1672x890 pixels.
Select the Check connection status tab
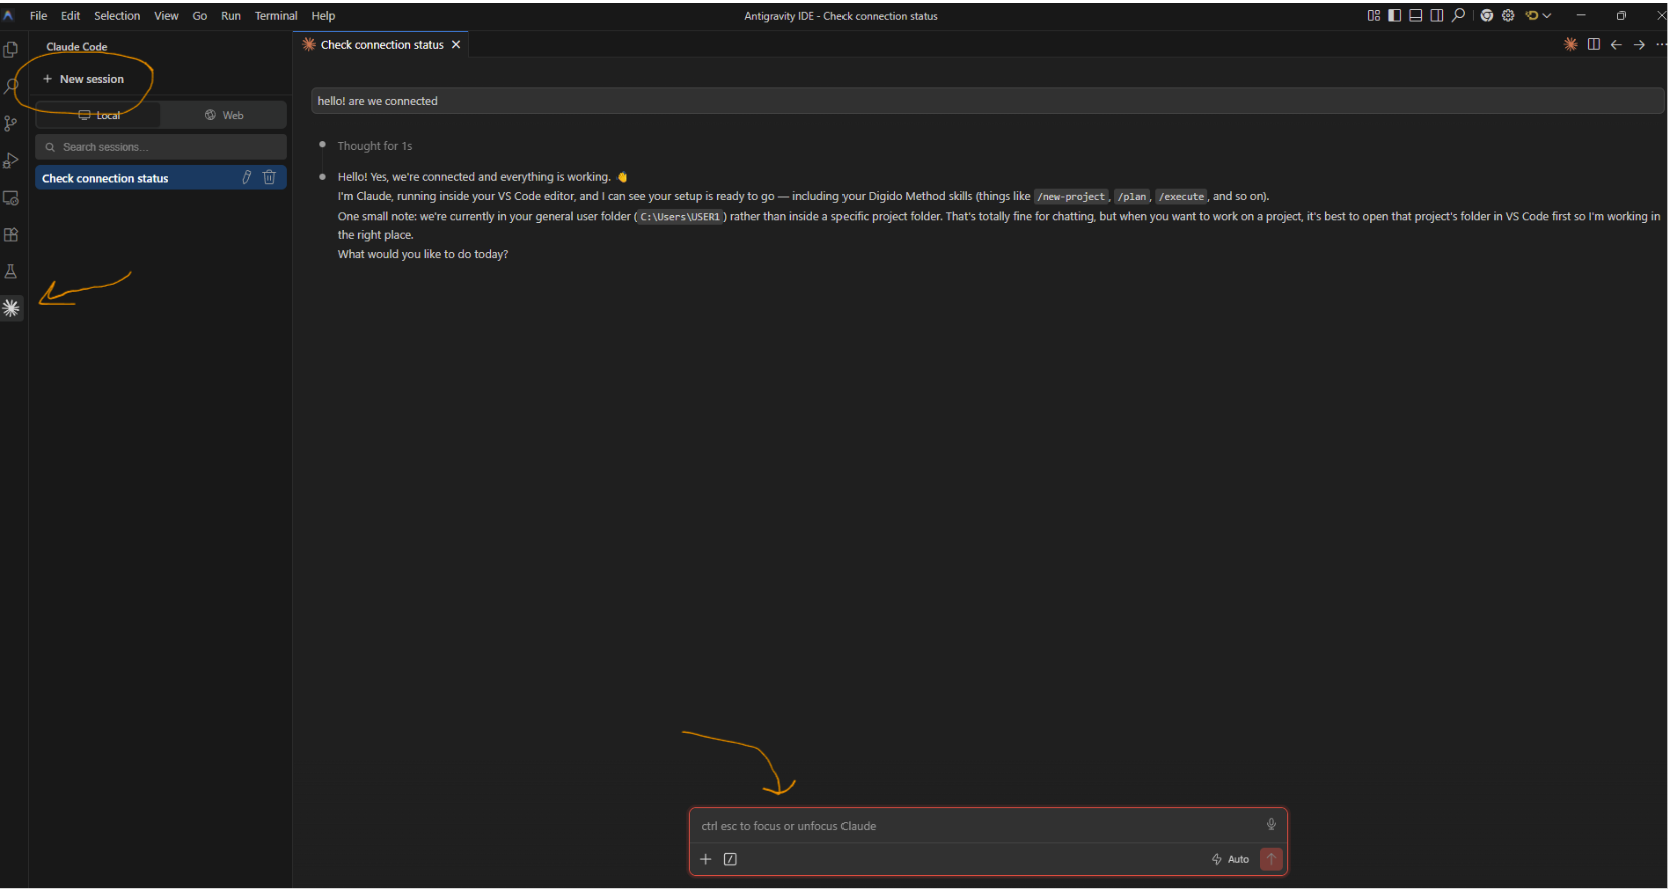coord(381,45)
